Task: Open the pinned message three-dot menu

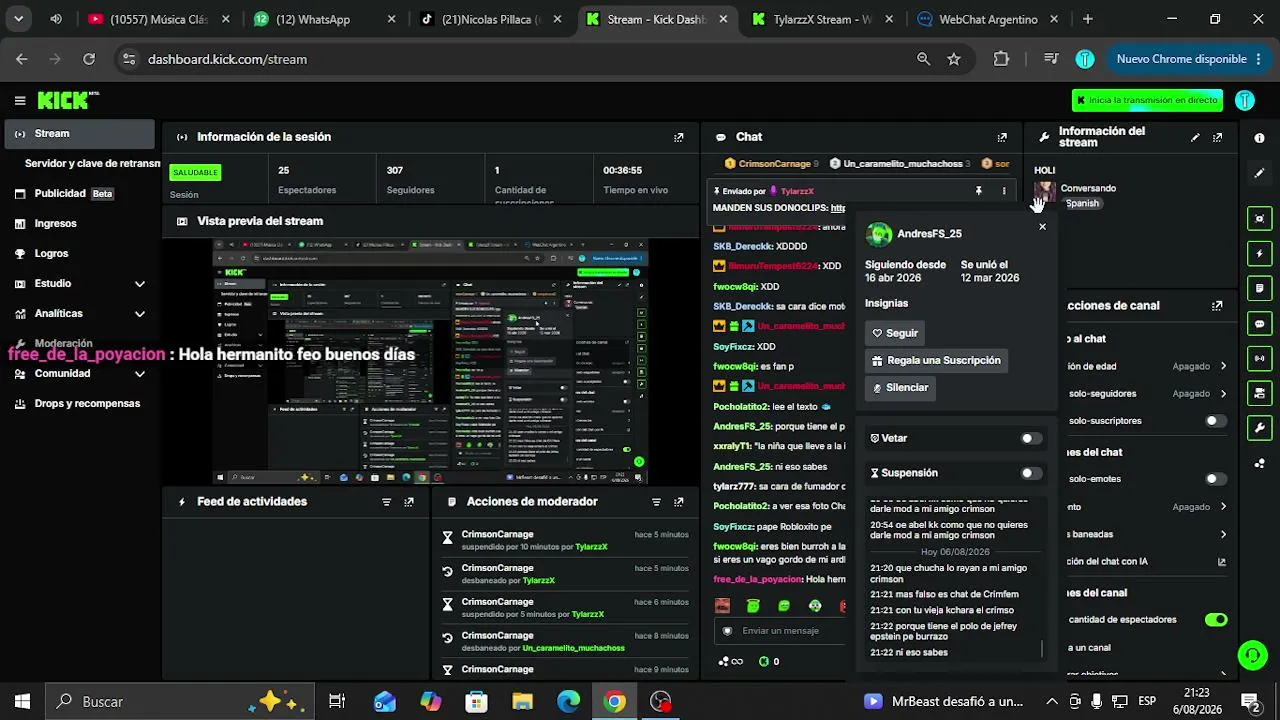Action: coord(1004,191)
